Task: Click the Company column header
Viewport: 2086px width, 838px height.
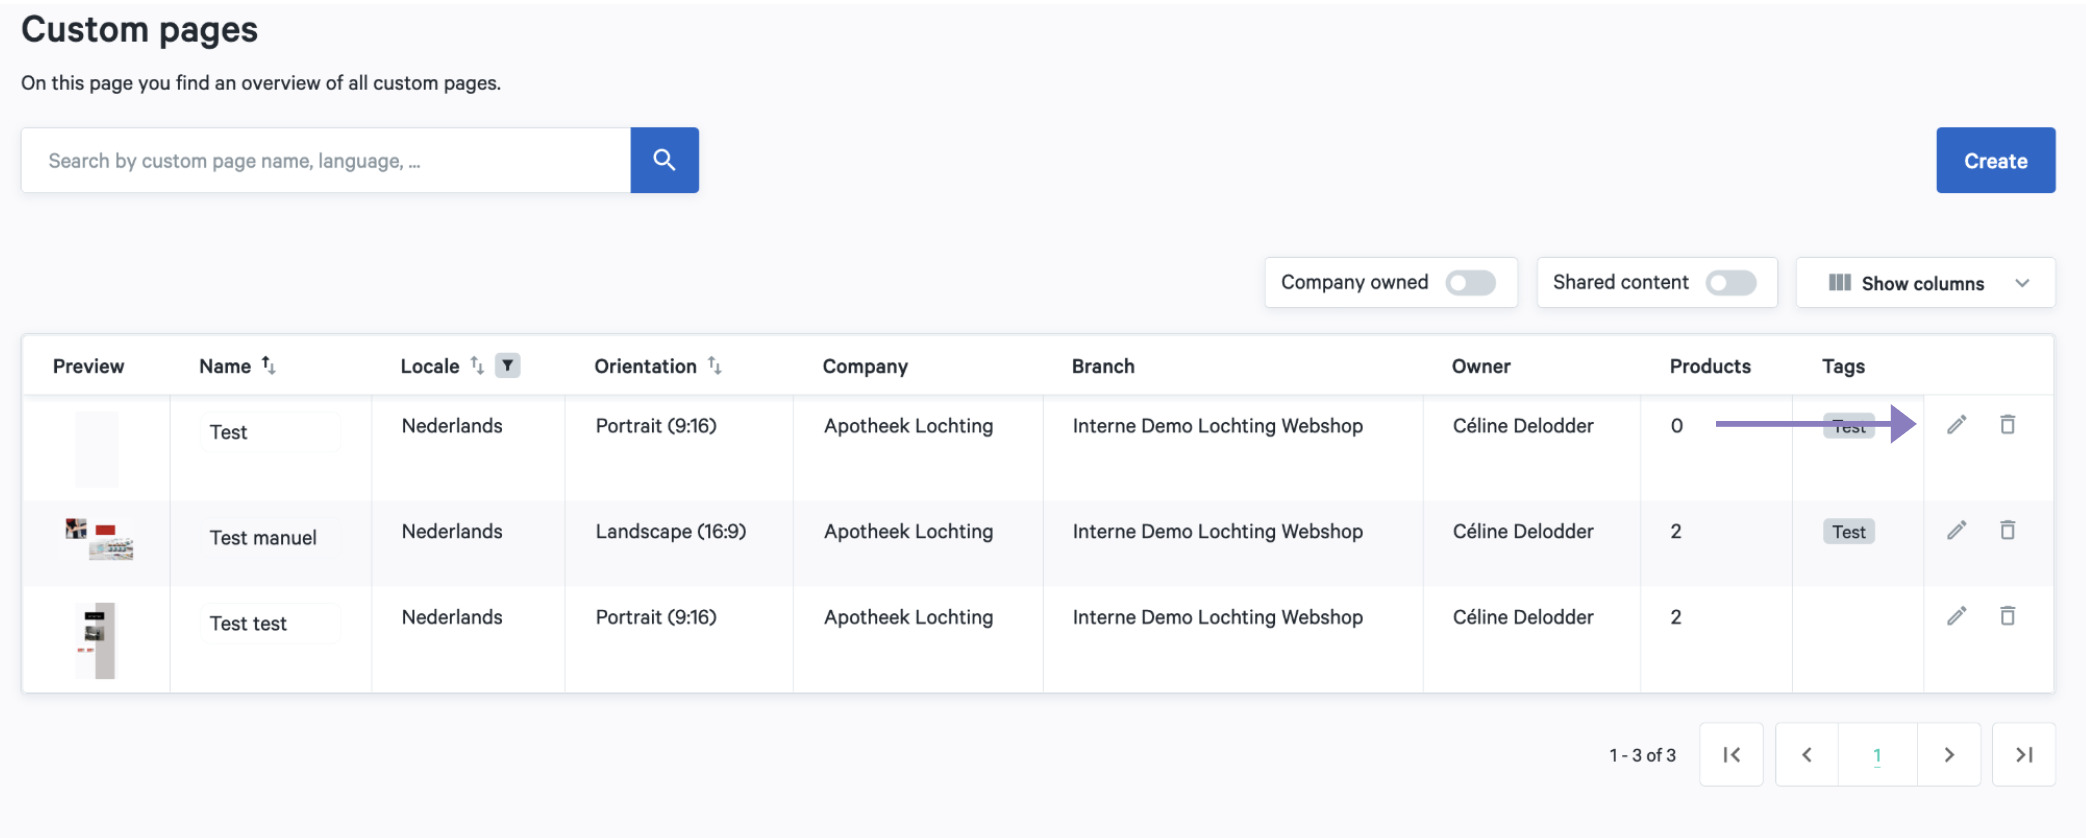Action: (x=865, y=366)
